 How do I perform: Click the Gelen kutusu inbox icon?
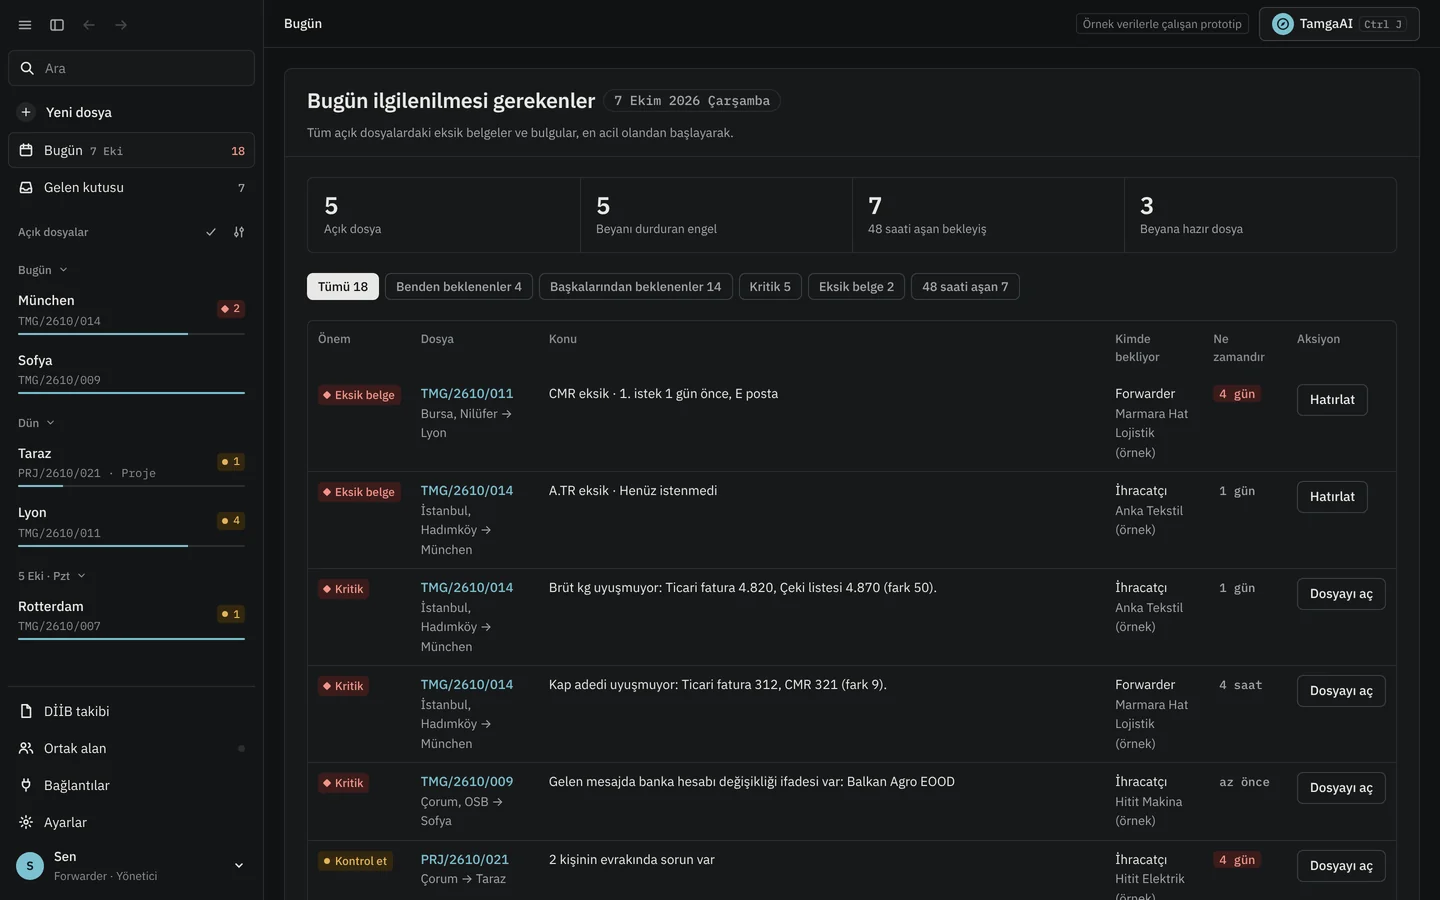[26, 187]
